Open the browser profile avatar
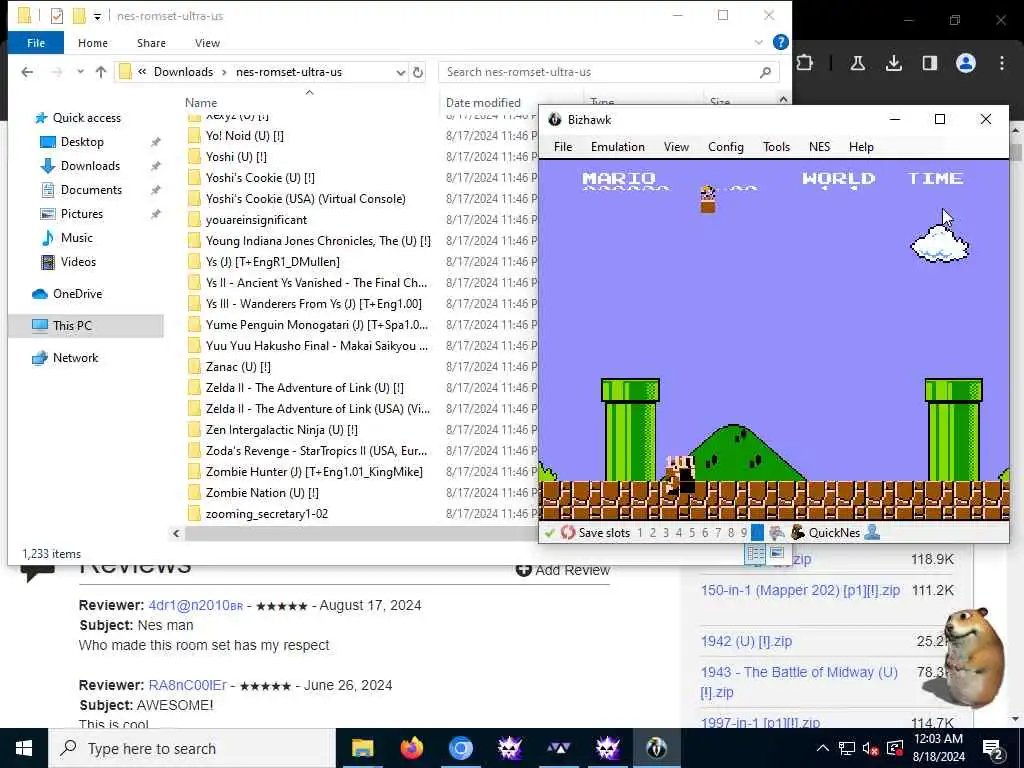Image resolution: width=1024 pixels, height=768 pixels. (965, 63)
